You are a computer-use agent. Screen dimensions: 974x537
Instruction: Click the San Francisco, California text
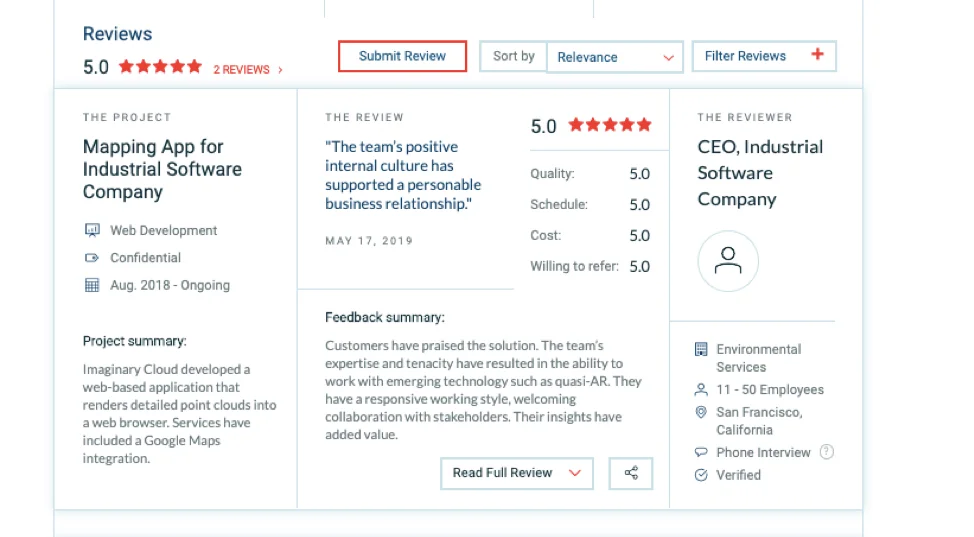(759, 421)
